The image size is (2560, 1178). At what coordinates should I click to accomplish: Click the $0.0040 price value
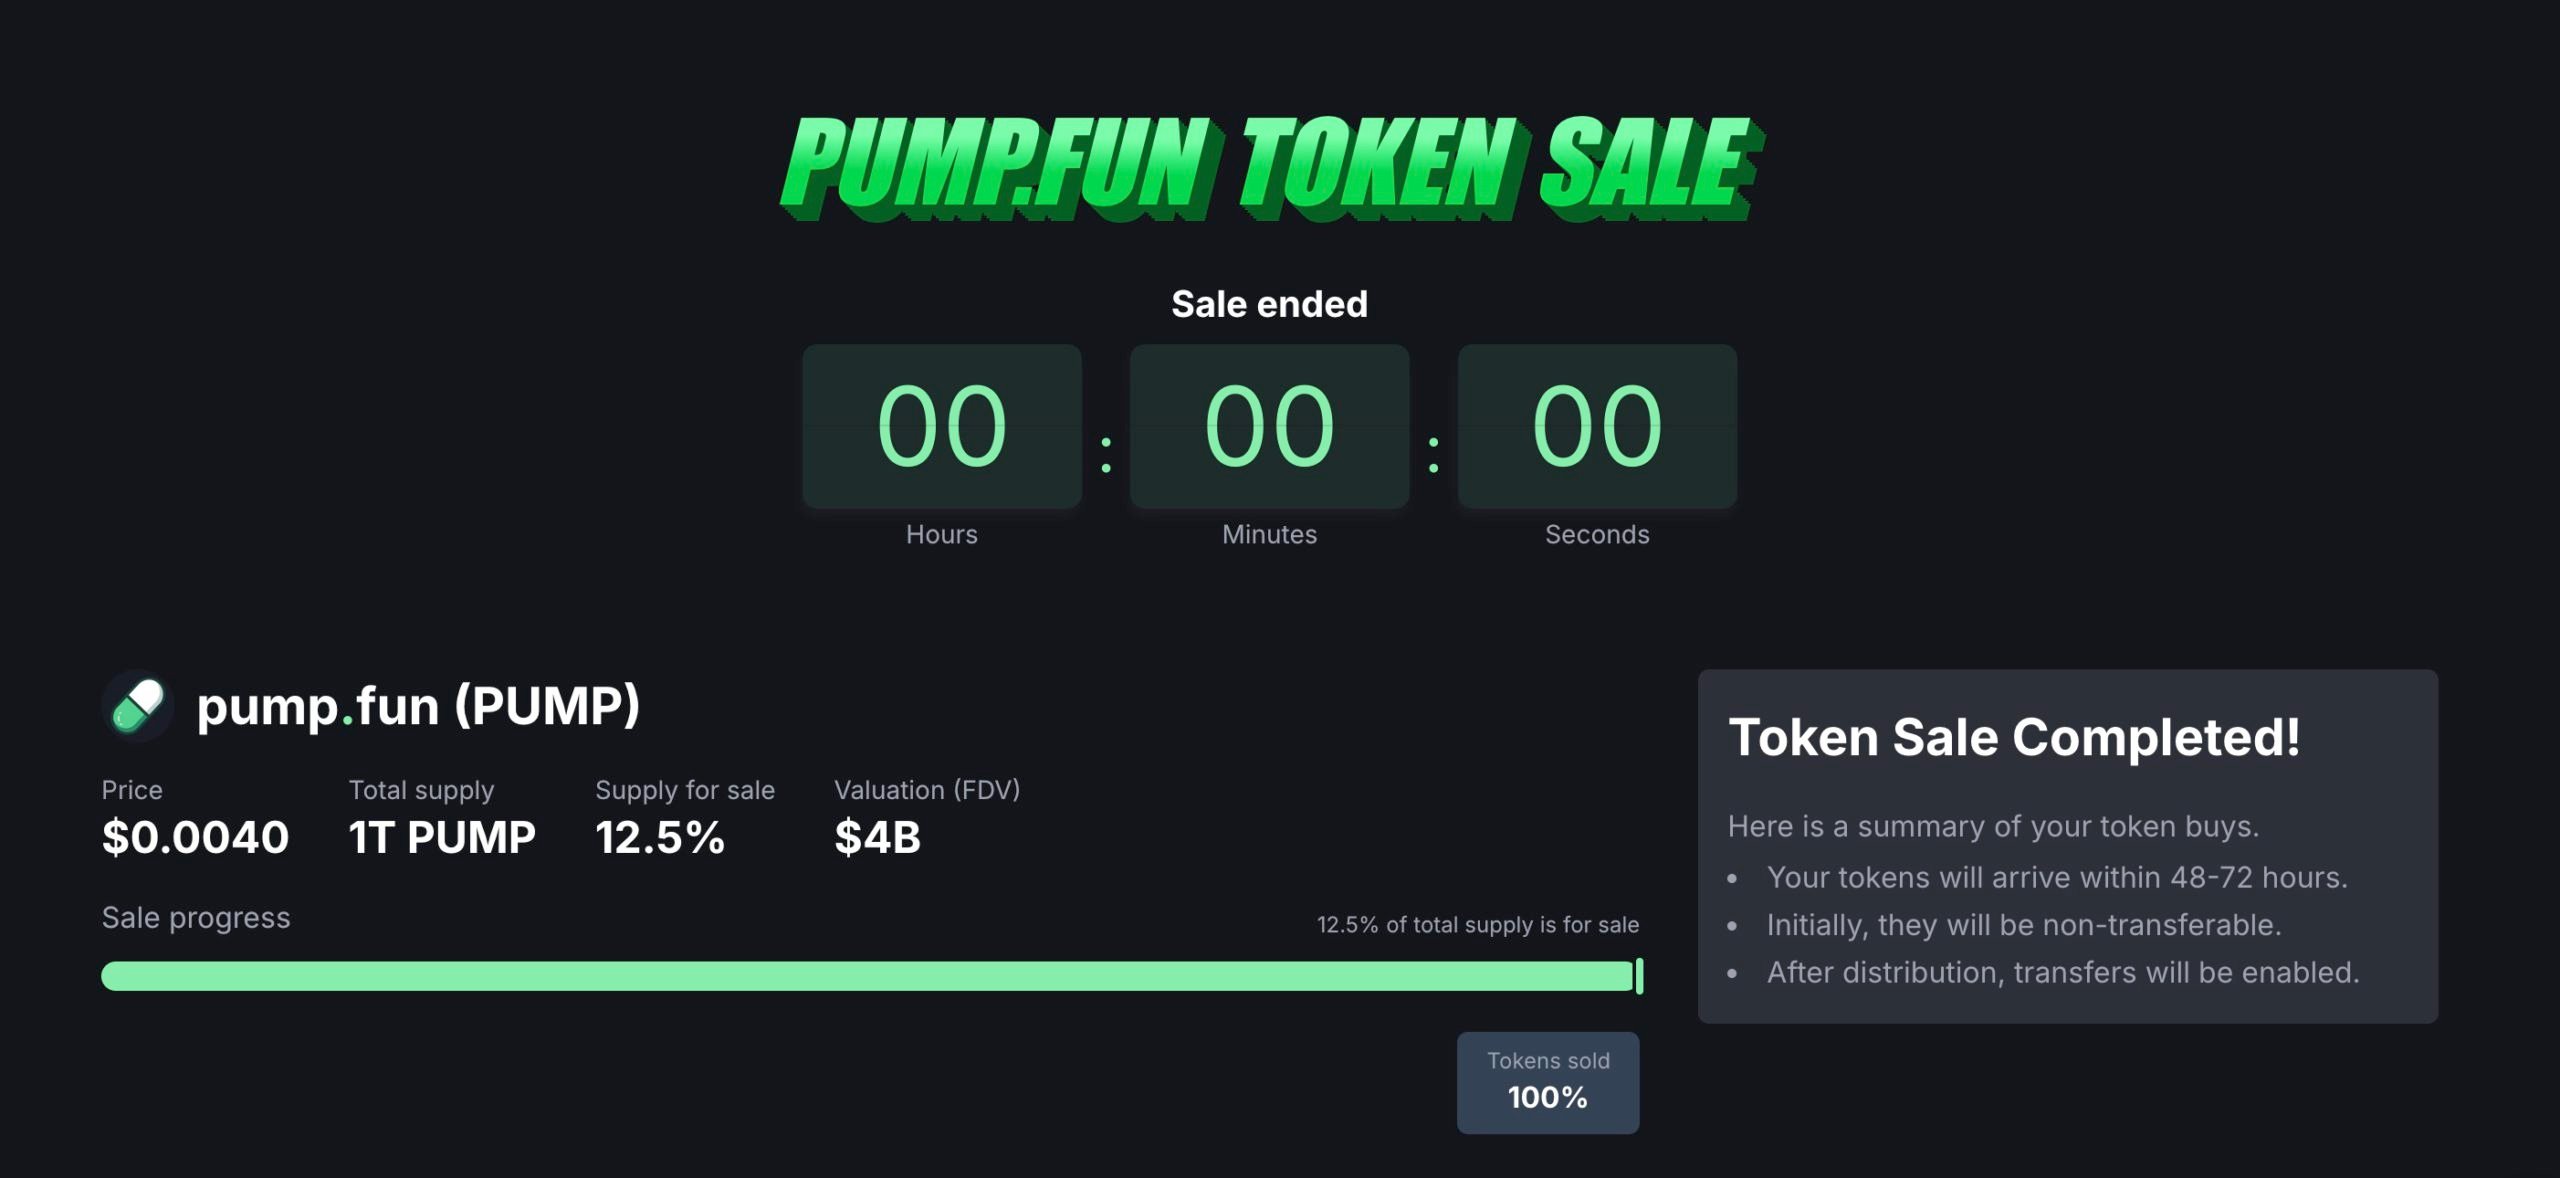tap(195, 837)
